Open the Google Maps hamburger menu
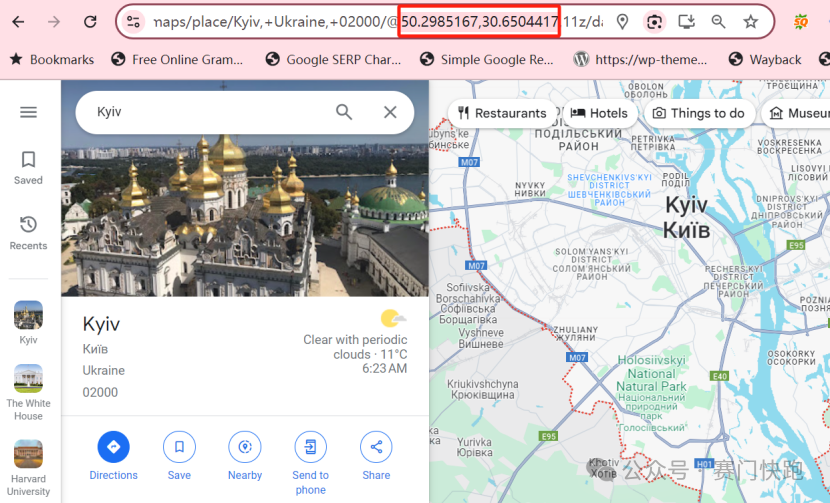830x503 pixels. pyautogui.click(x=28, y=112)
